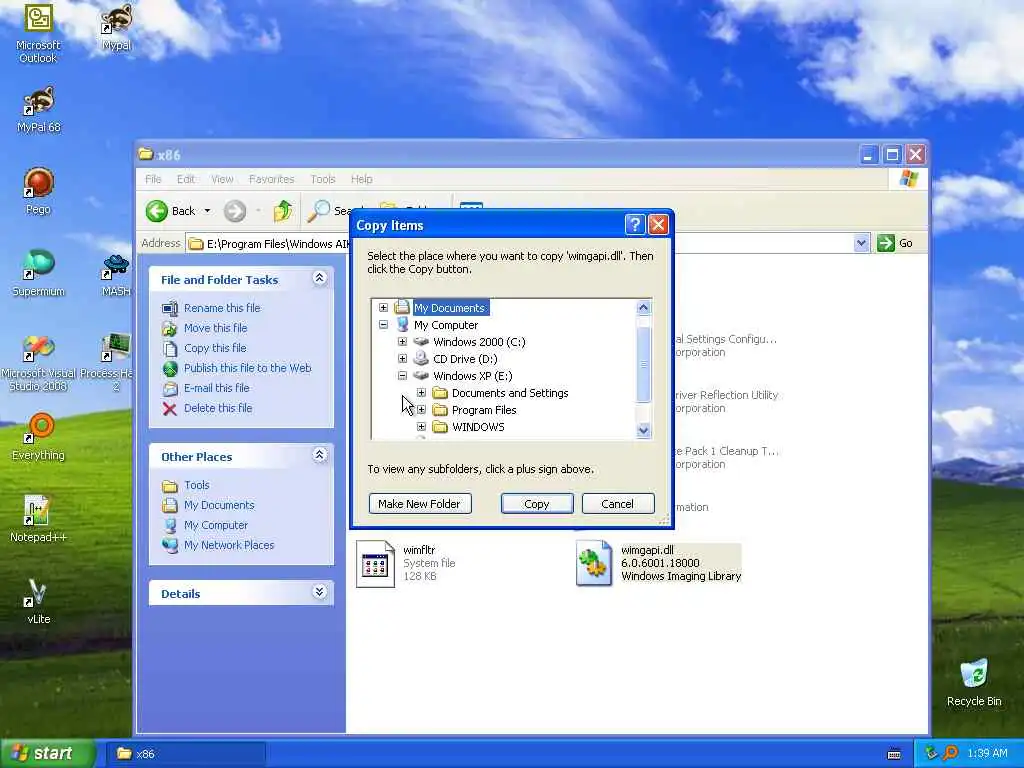The height and width of the screenshot is (768, 1024).
Task: Launch Process Hacker 2 shortcut
Action: (x=115, y=362)
